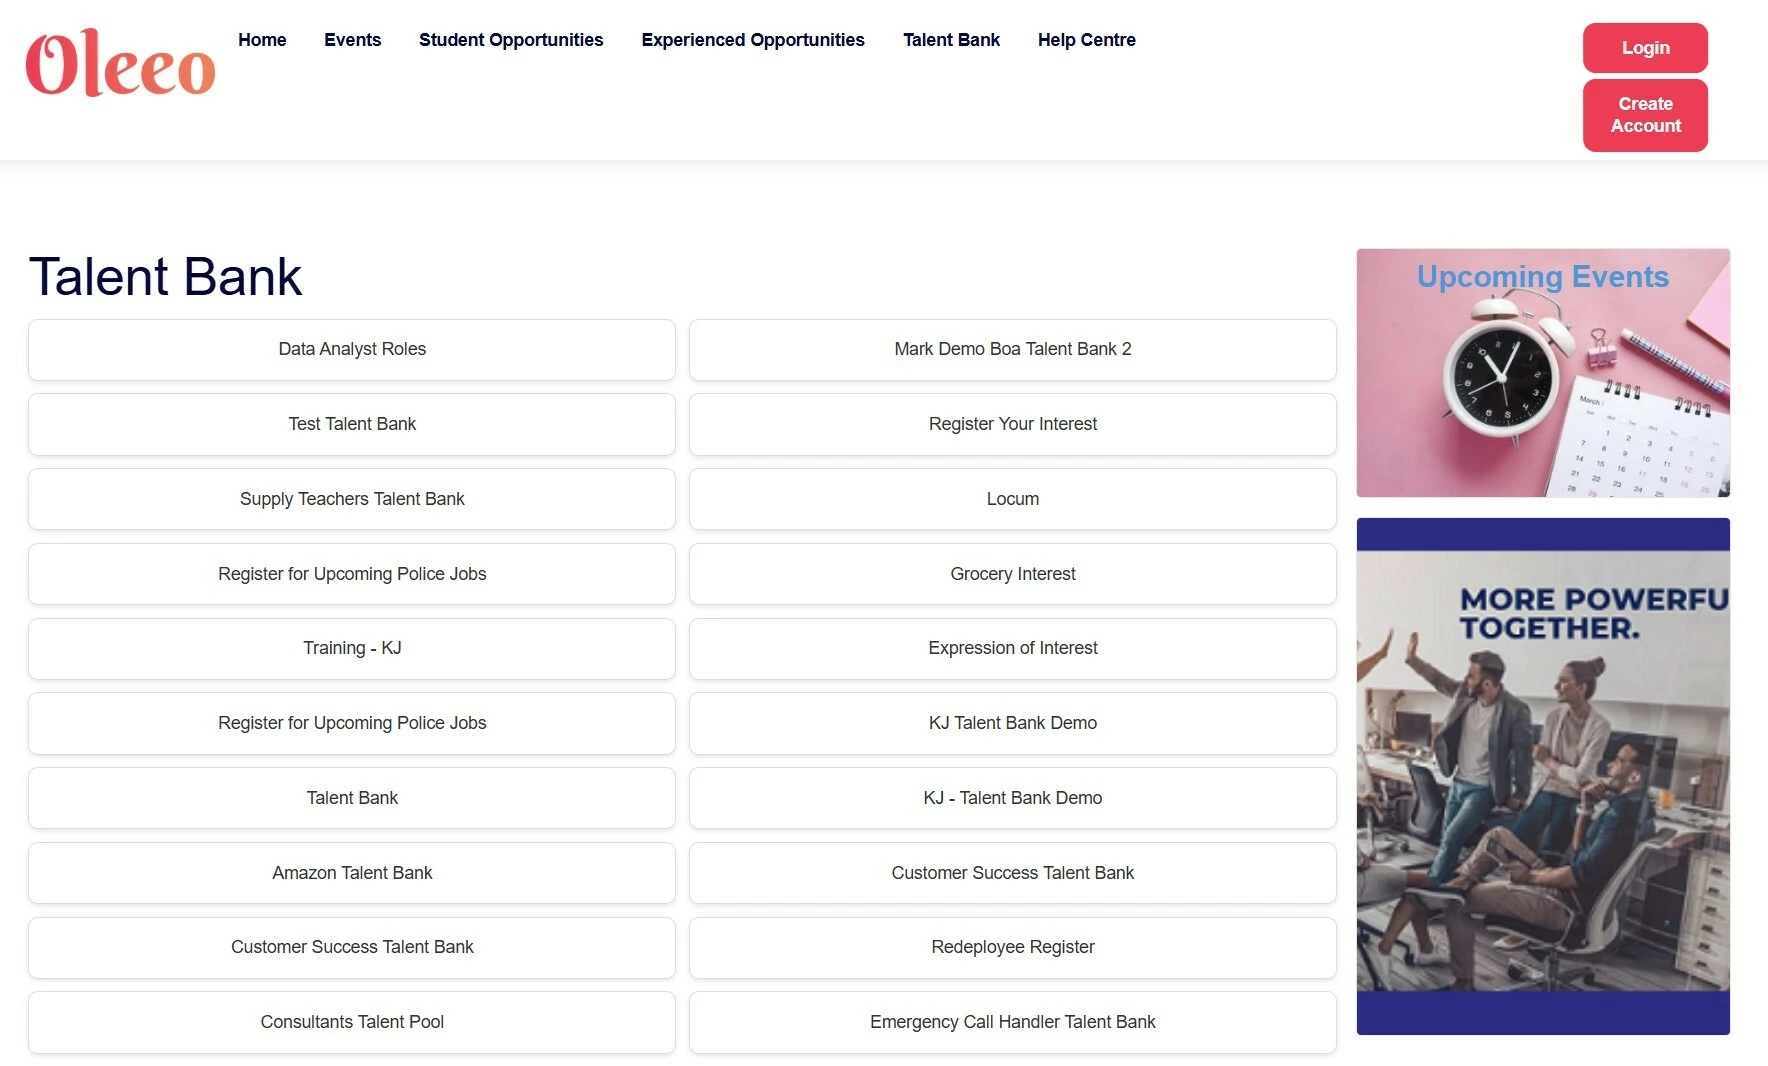The width and height of the screenshot is (1768, 1066).
Task: Open the Talent Bank card above Amazon Talent Bank
Action: point(352,798)
